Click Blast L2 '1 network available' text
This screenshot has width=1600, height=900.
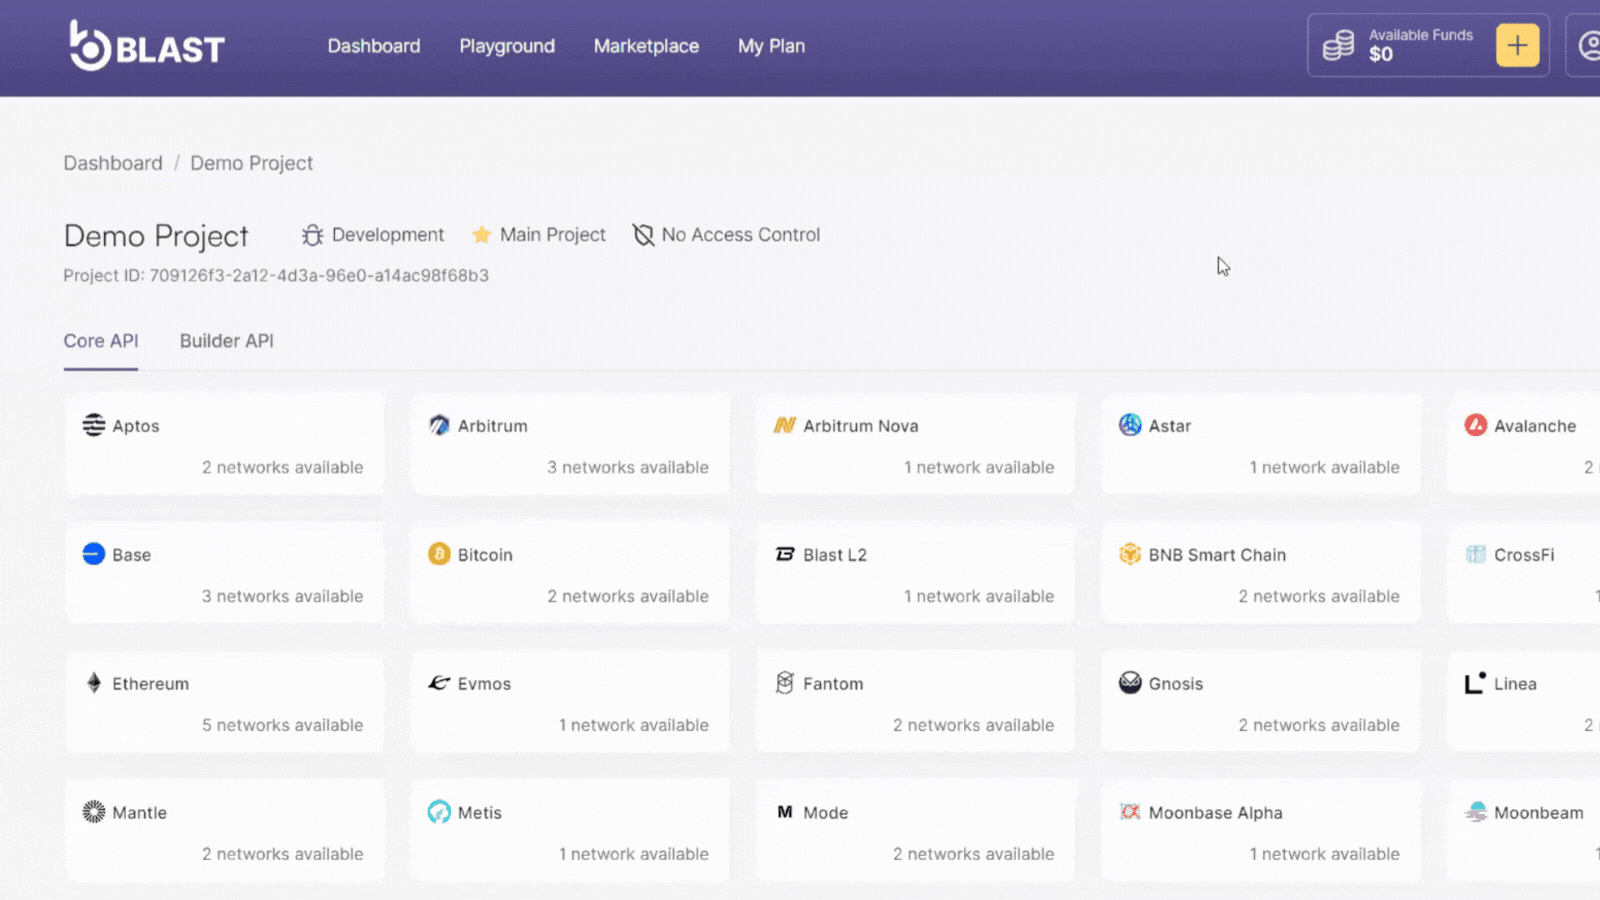pos(979,596)
